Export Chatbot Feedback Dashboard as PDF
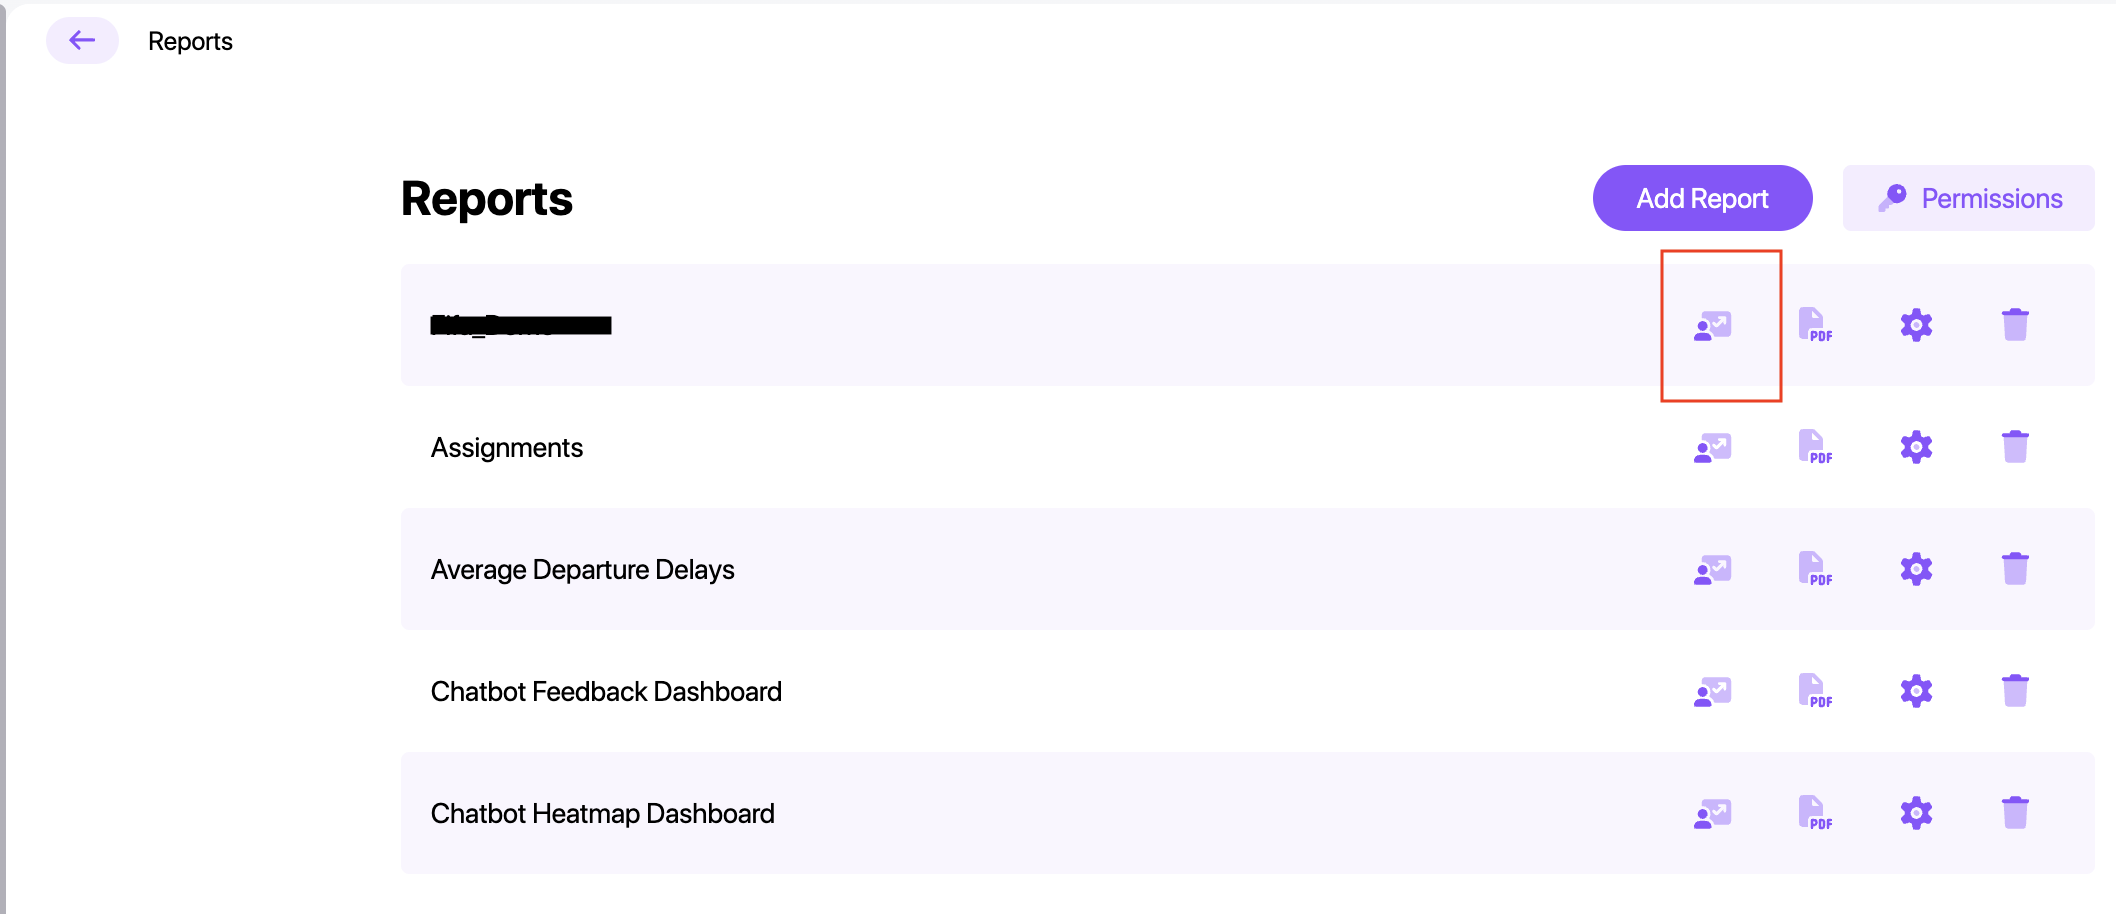The width and height of the screenshot is (2116, 914). (1814, 691)
